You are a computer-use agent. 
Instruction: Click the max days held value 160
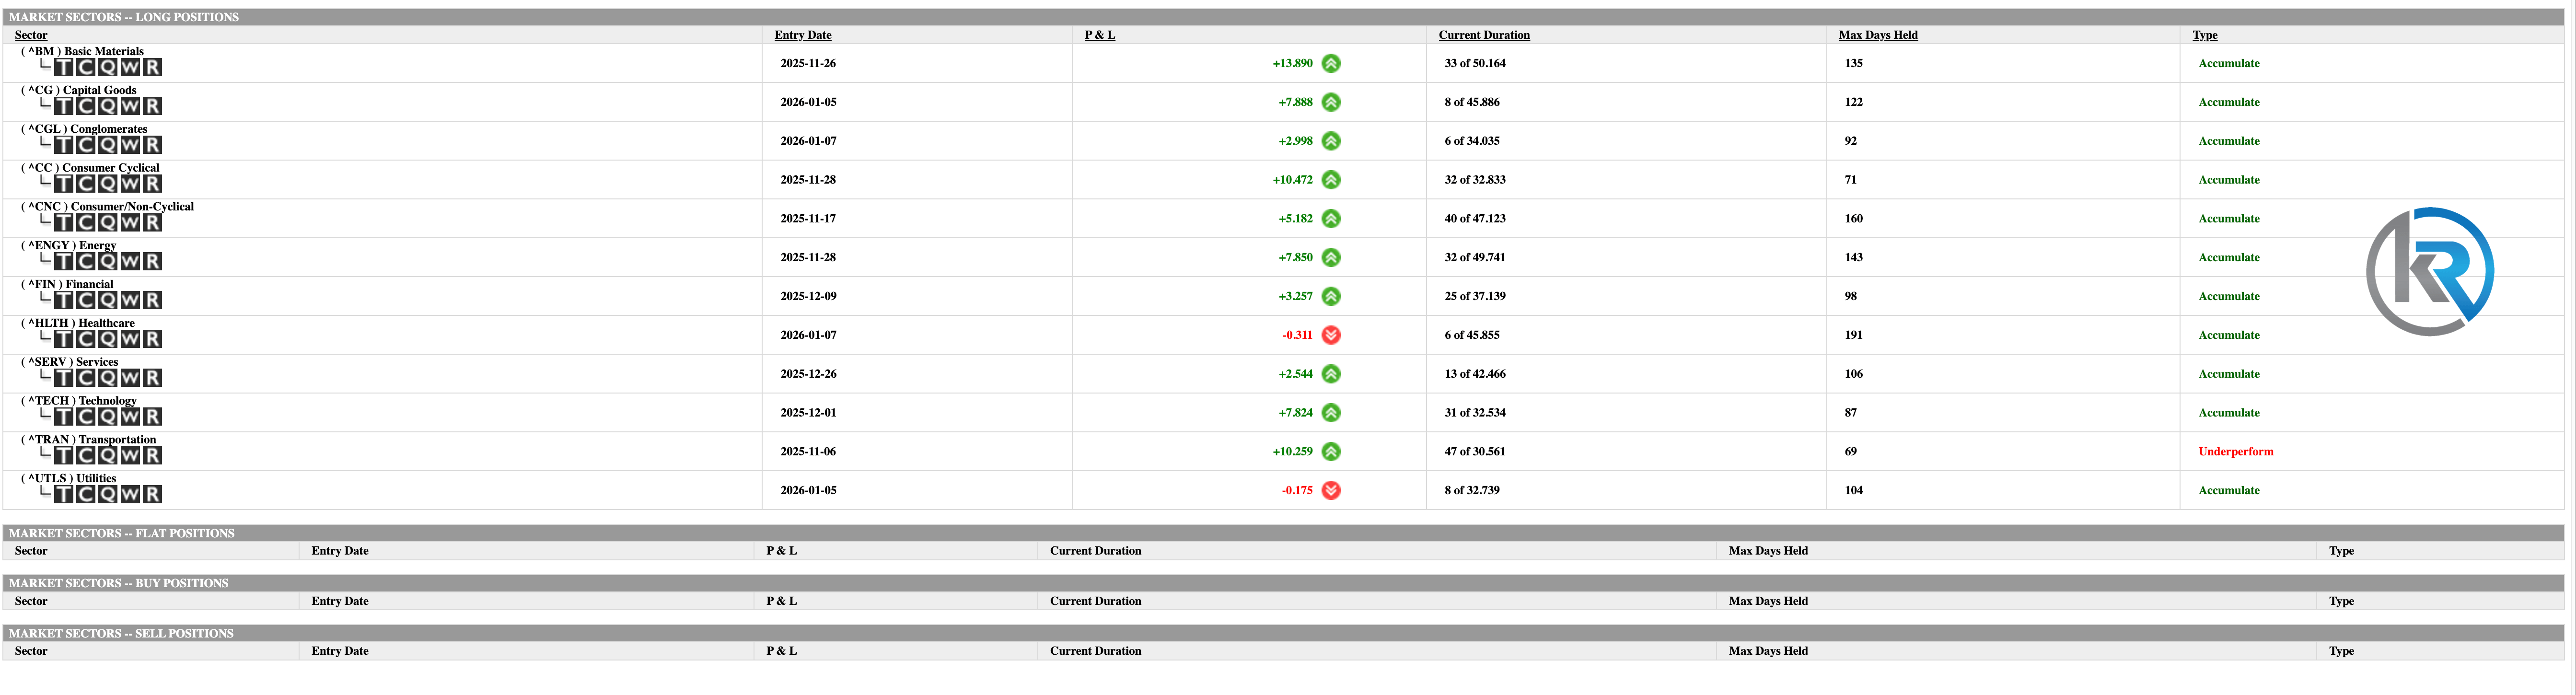[1853, 218]
